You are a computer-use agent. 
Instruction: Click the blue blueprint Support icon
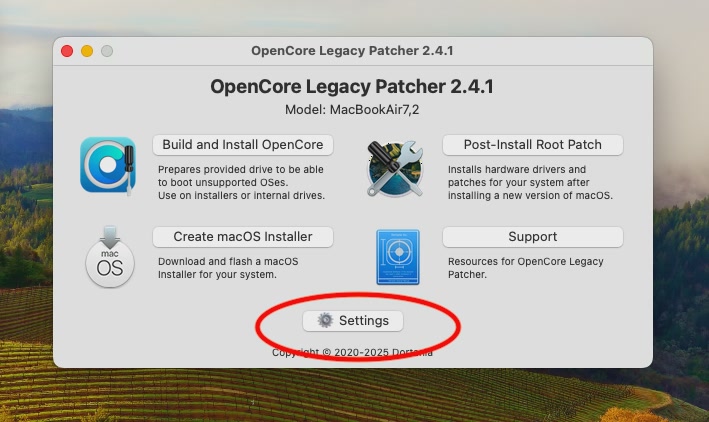(398, 257)
